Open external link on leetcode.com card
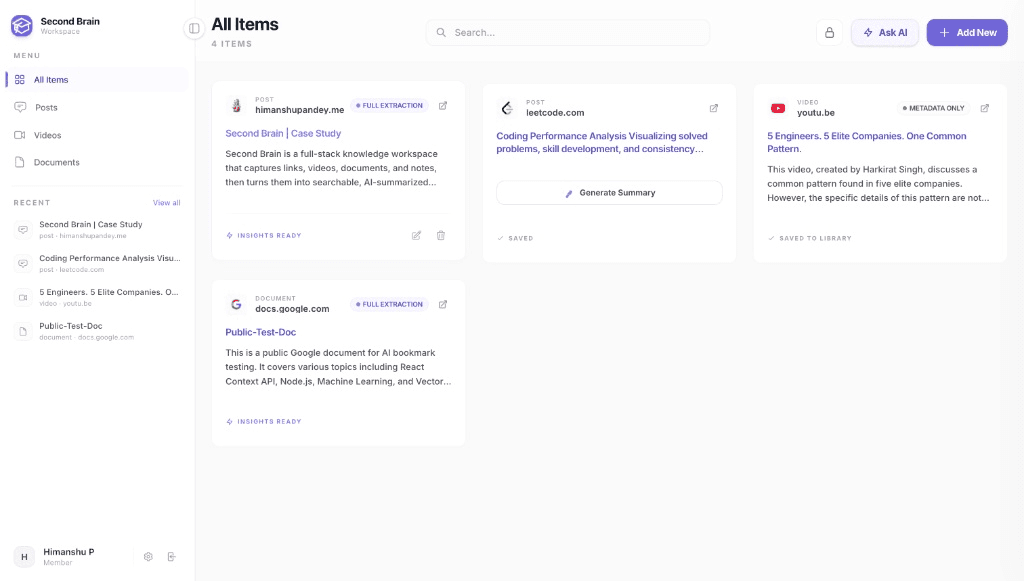Viewport: 1024px width, 581px height. click(714, 108)
